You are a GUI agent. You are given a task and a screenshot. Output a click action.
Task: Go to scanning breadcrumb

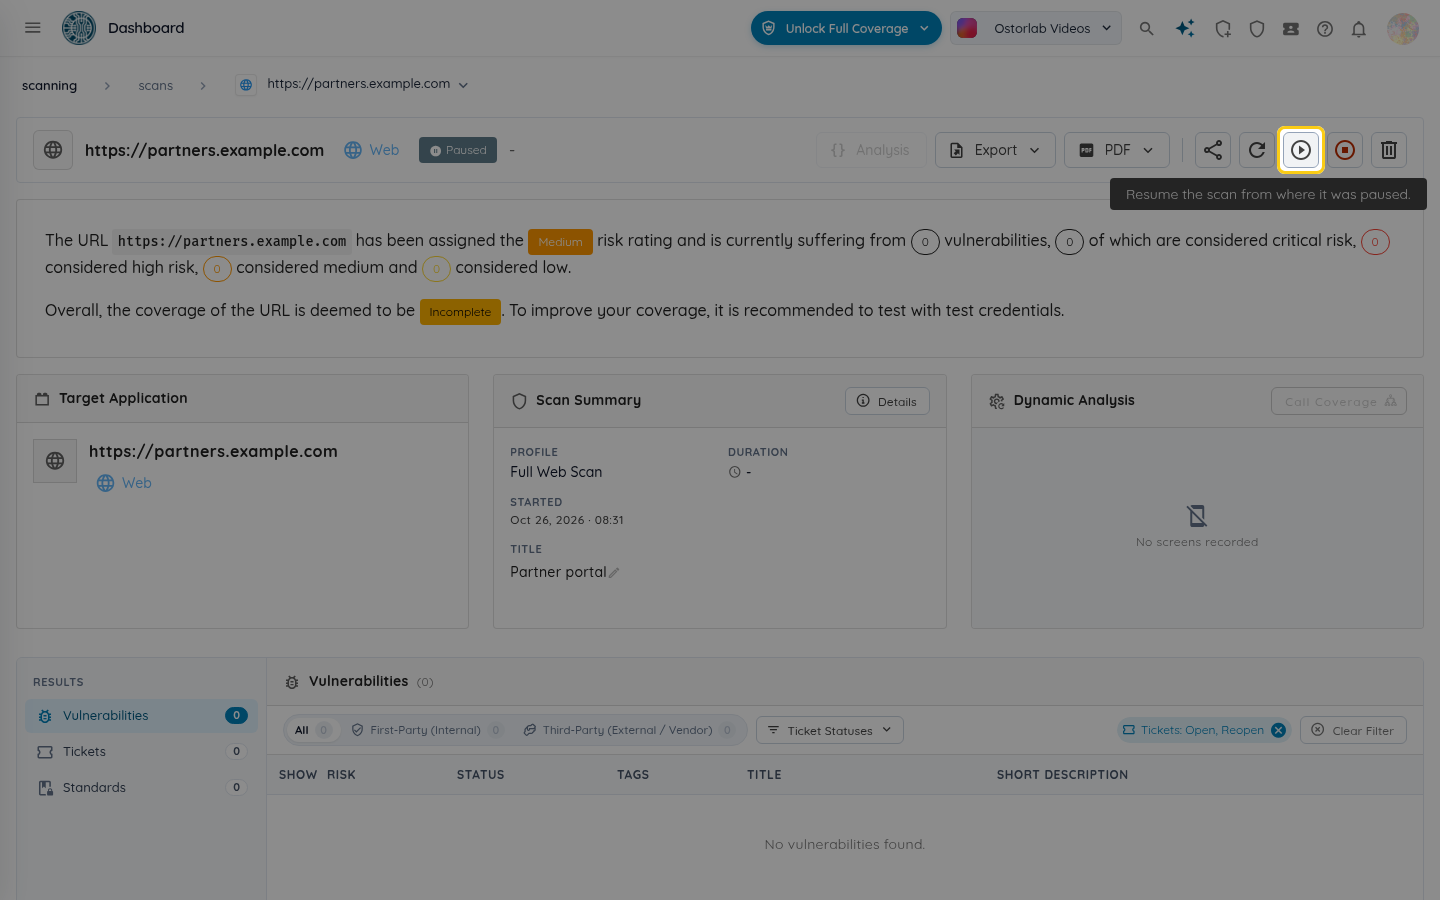click(x=50, y=86)
